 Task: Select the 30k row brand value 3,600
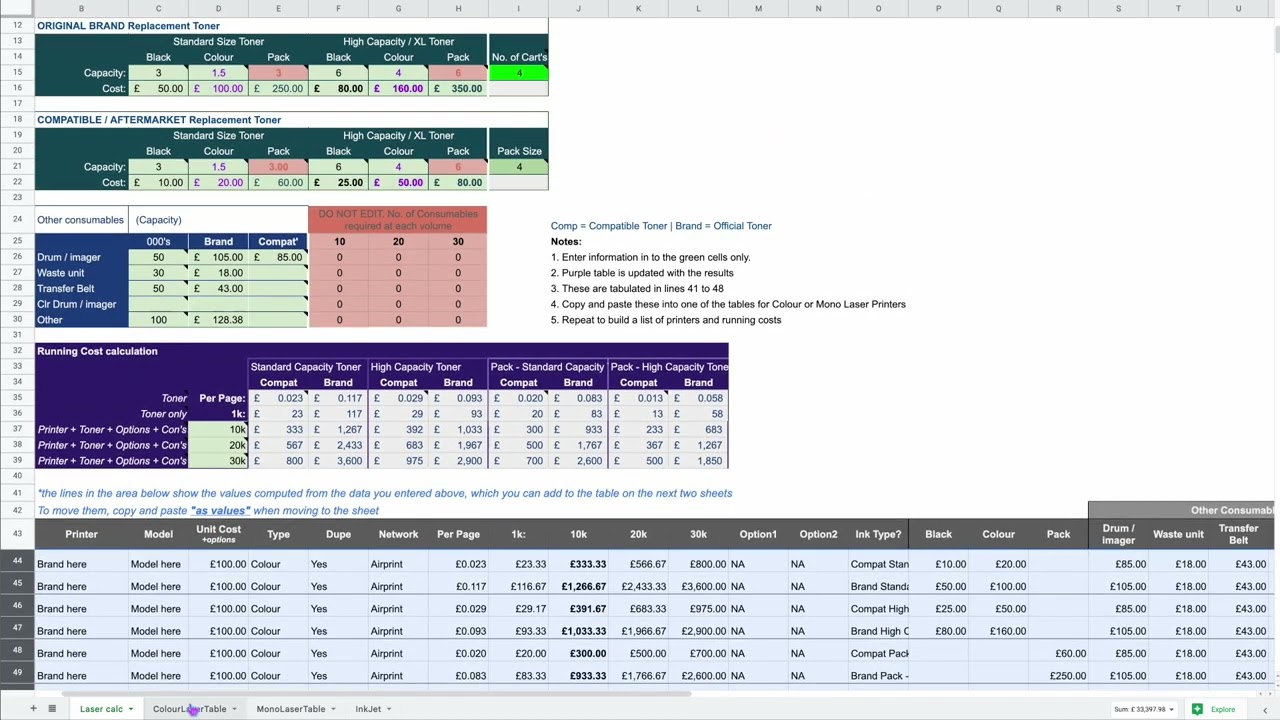[338, 461]
